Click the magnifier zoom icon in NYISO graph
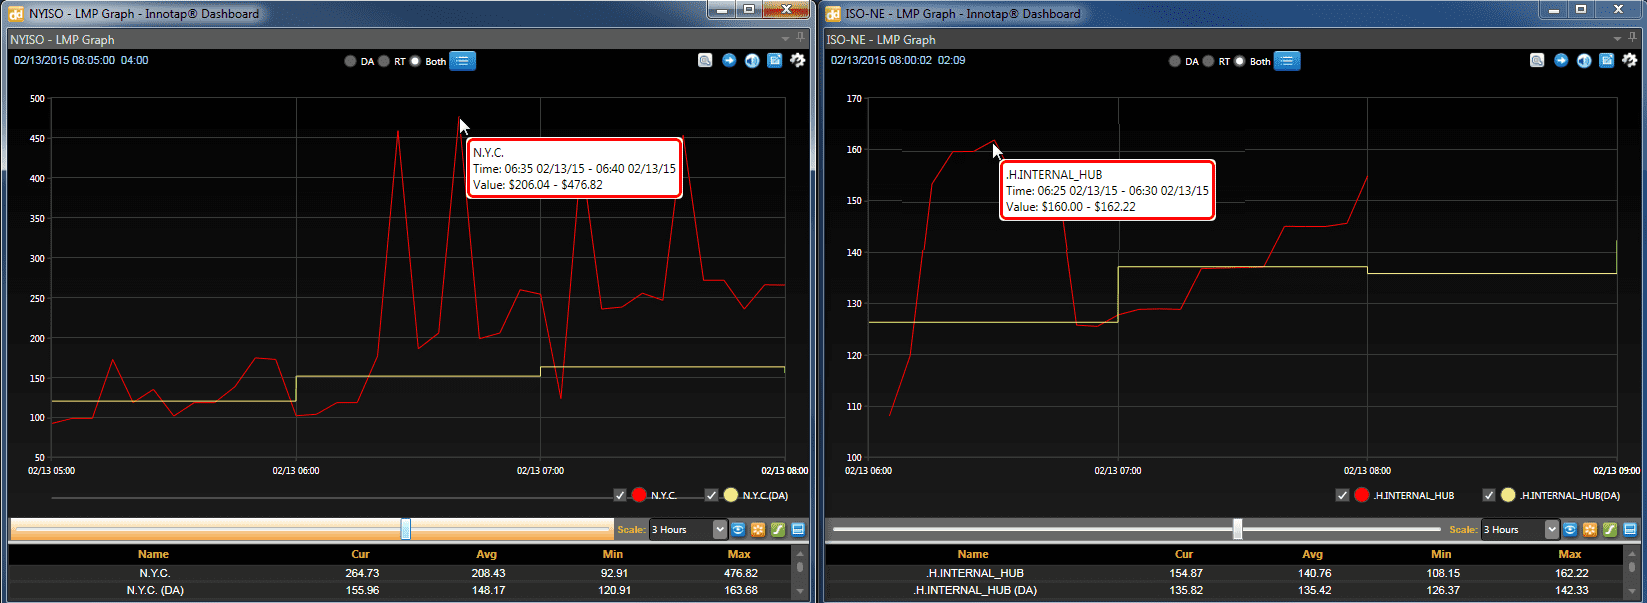This screenshot has height=603, width=1647. pyautogui.click(x=705, y=61)
